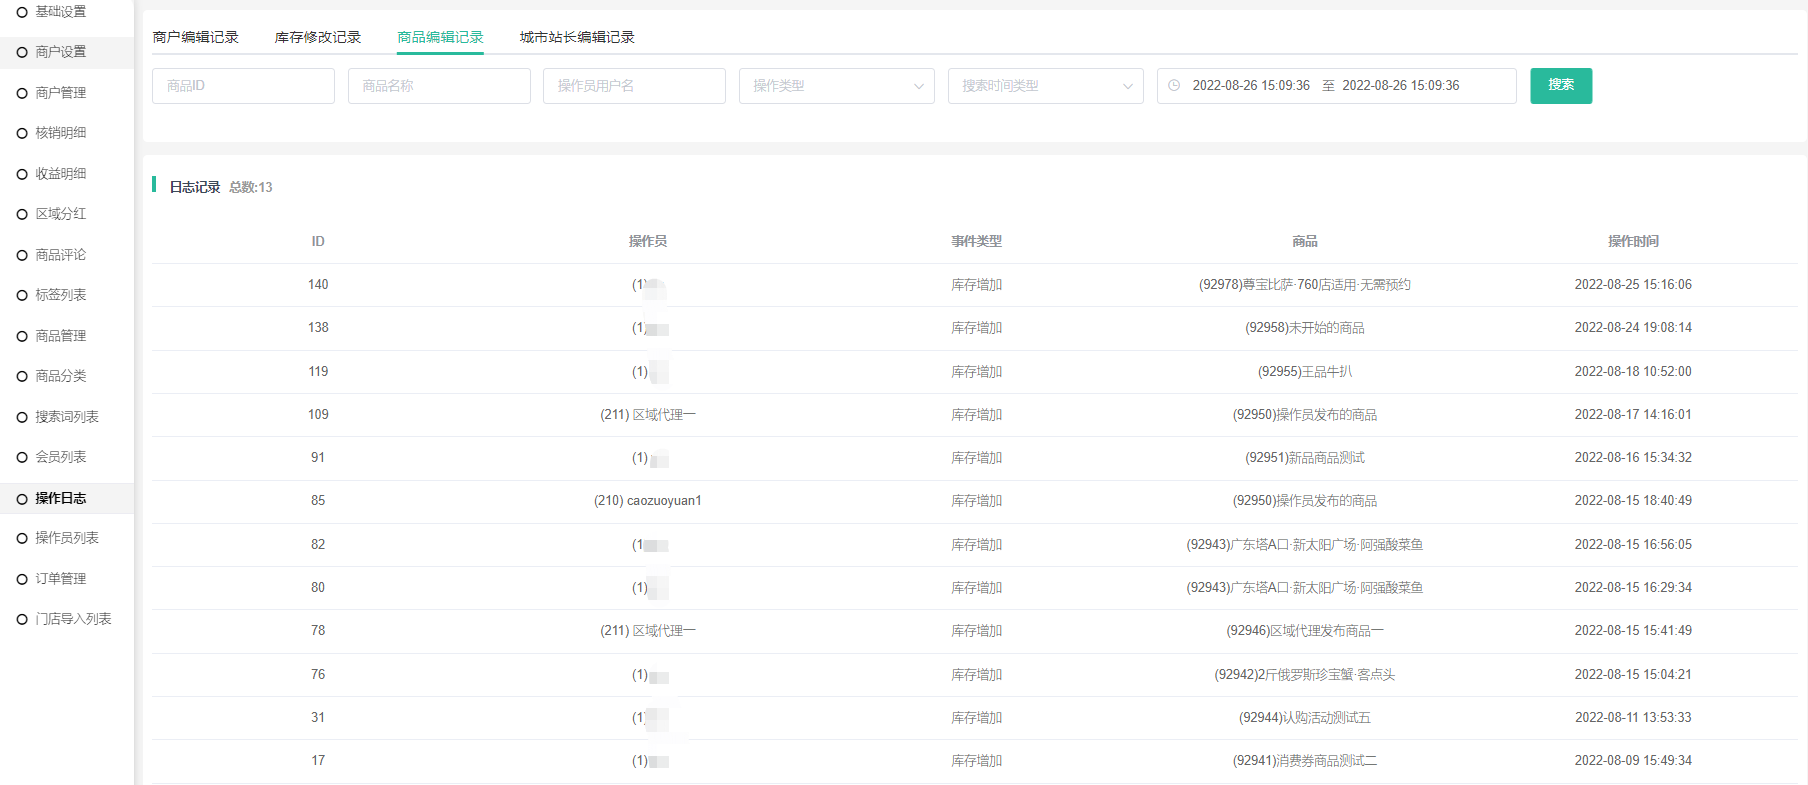Click the green 搜索 button
The height and width of the screenshot is (785, 1808).
pos(1560,86)
